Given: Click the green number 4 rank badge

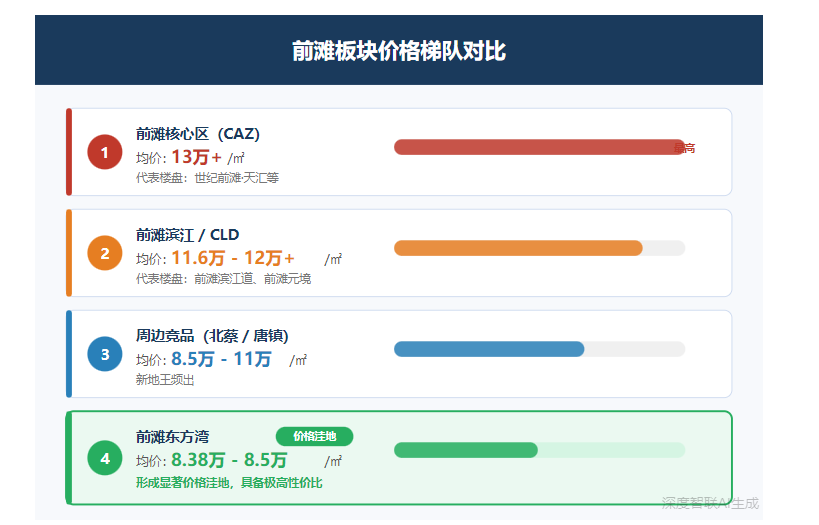Looking at the screenshot, I should click(x=104, y=458).
